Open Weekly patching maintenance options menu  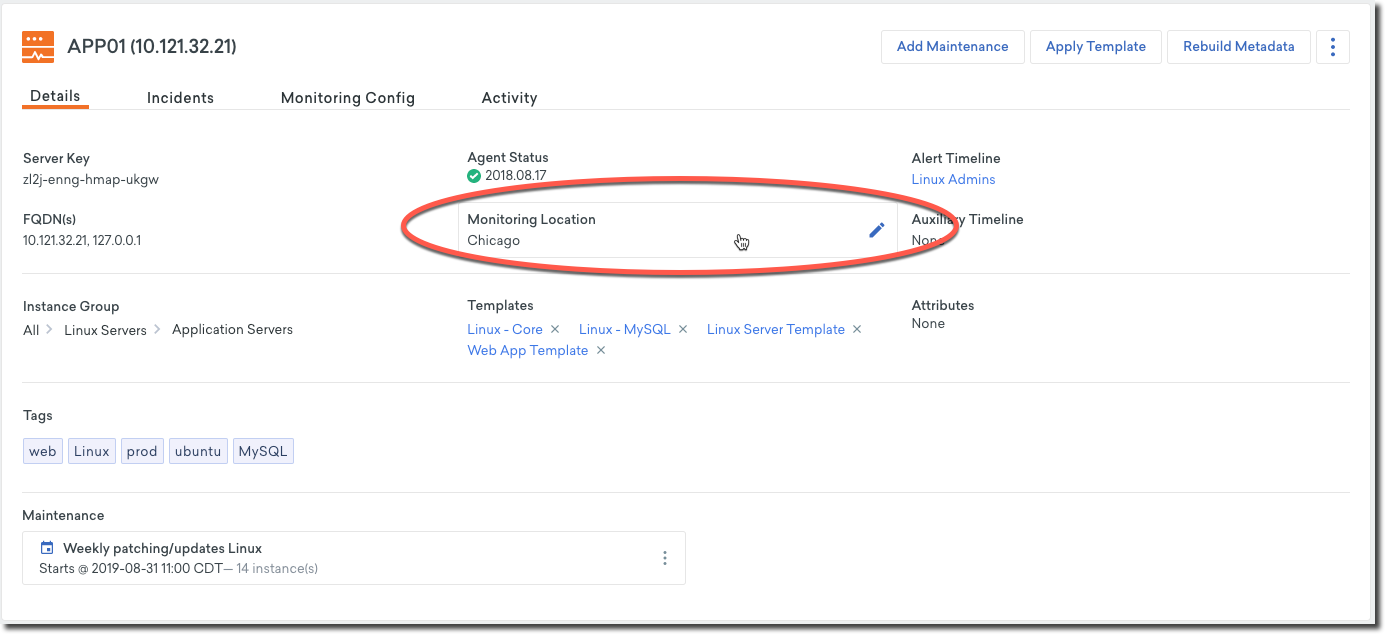665,558
